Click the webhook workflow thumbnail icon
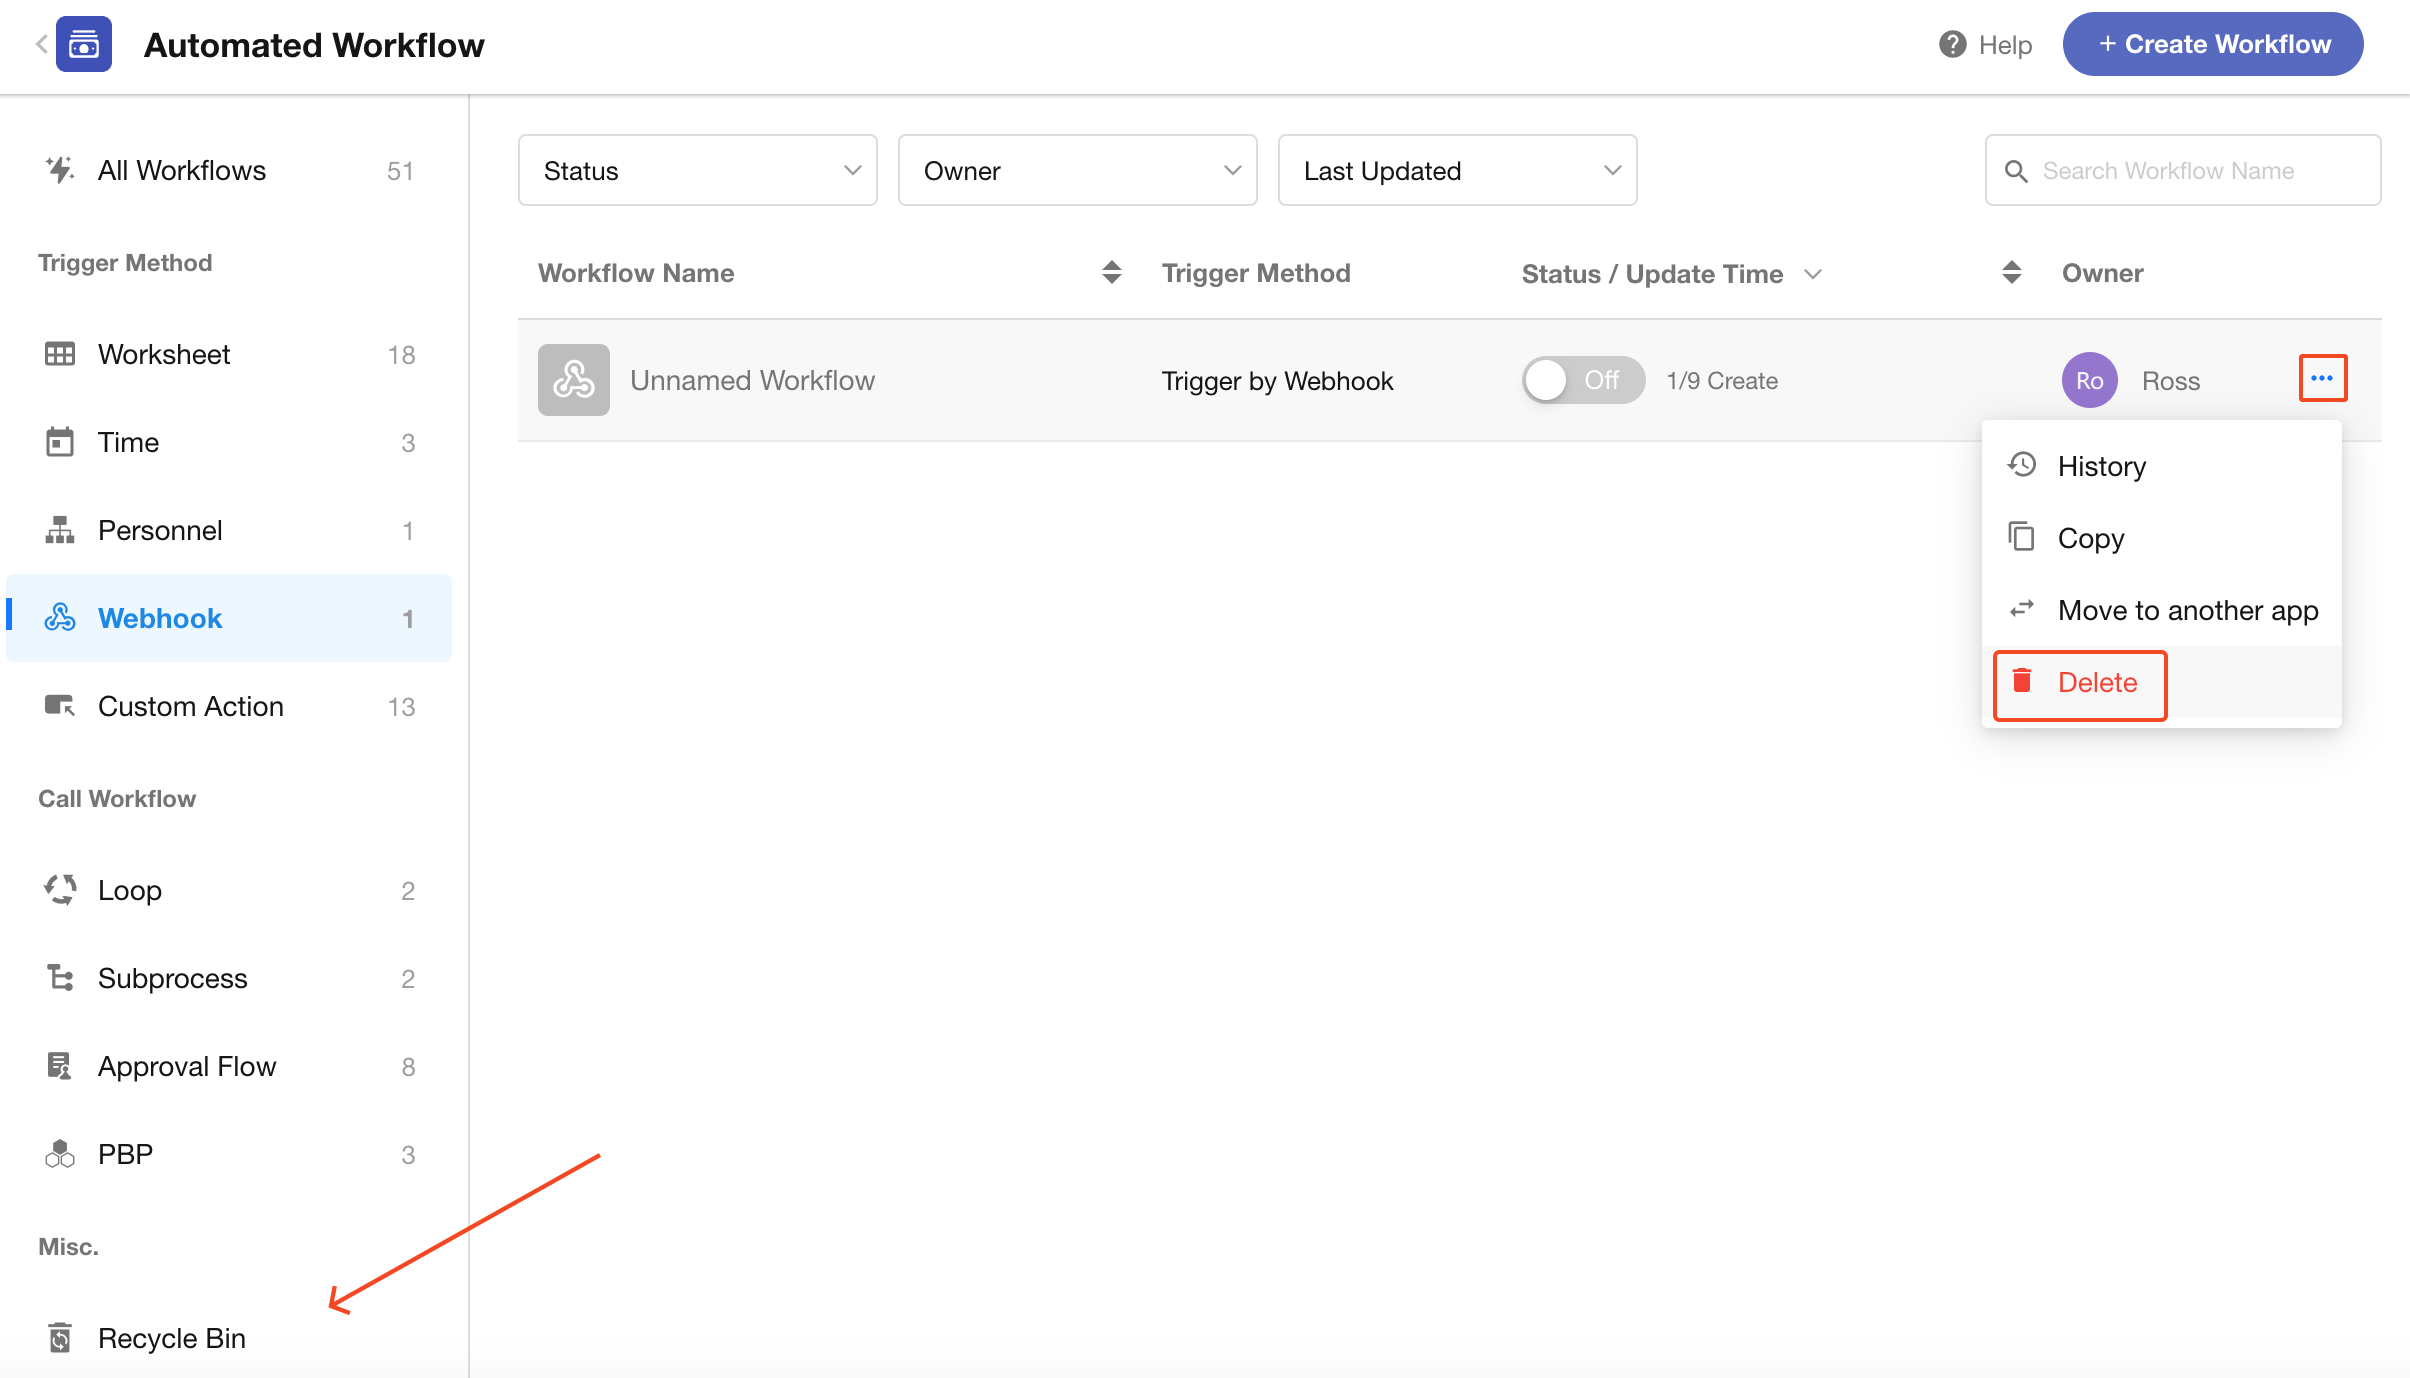The width and height of the screenshot is (2410, 1378). (573, 380)
